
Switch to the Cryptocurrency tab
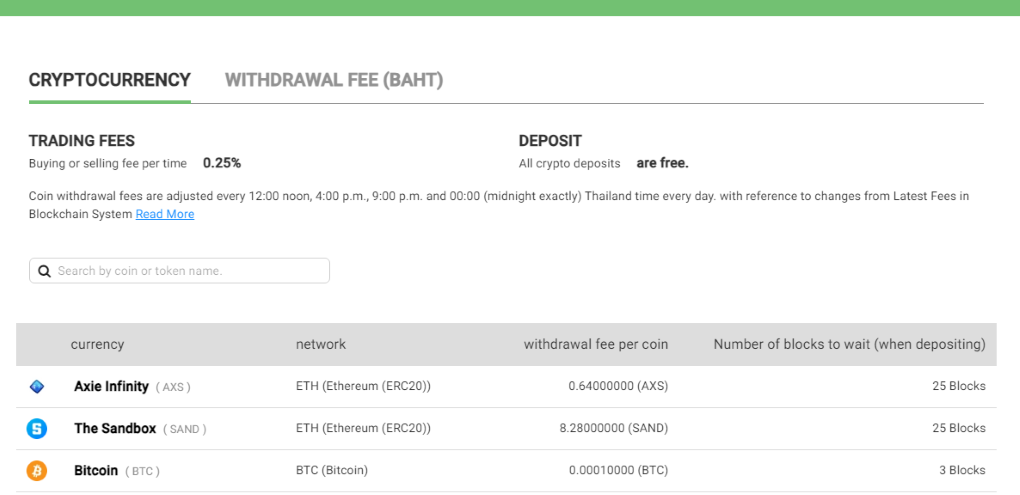(109, 80)
